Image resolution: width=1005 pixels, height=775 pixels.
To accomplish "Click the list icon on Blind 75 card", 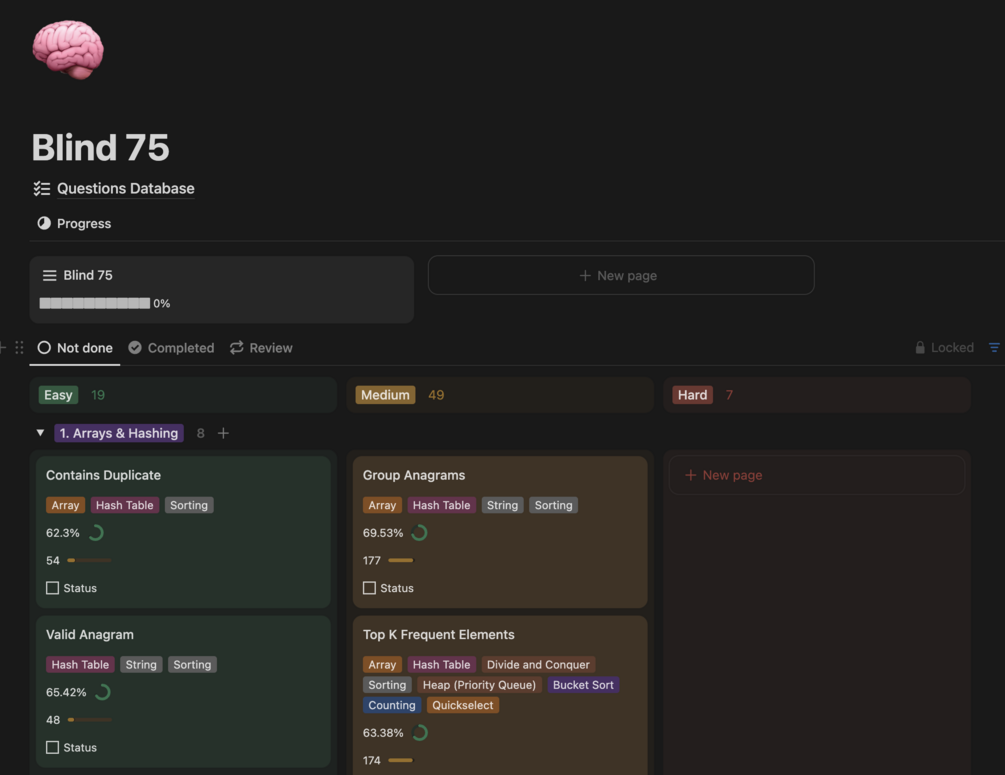I will tap(49, 276).
